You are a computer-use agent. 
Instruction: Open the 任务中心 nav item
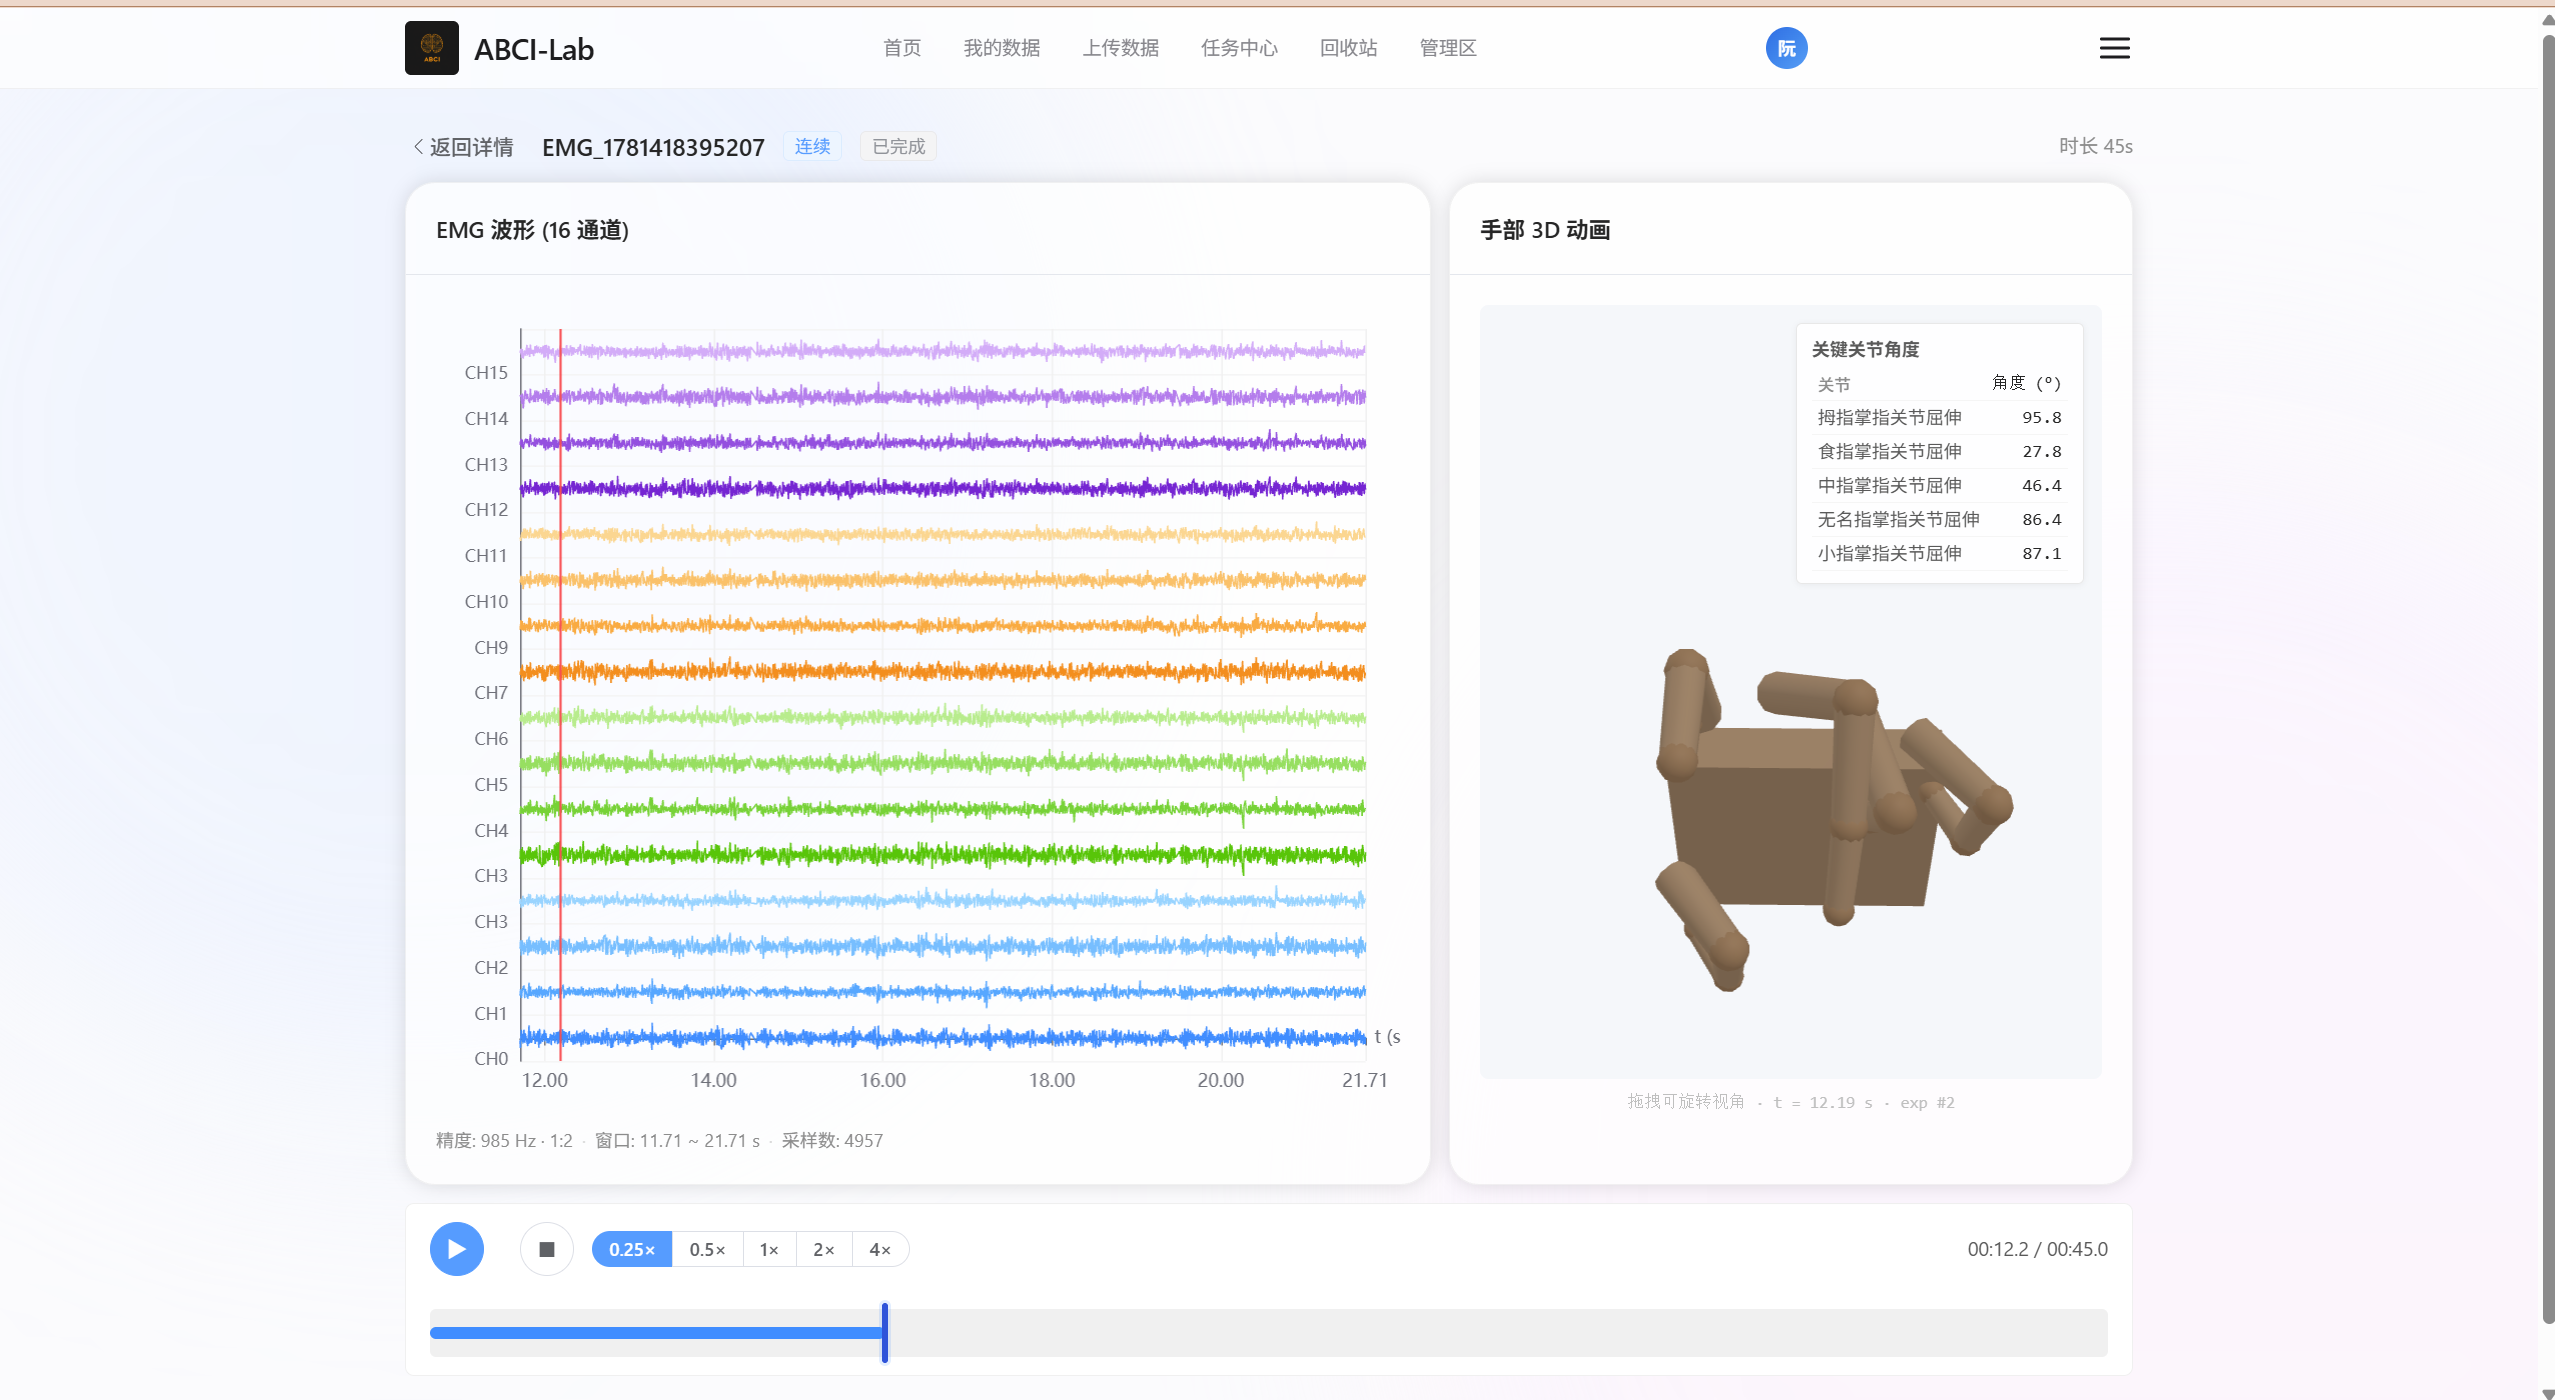(x=1240, y=48)
